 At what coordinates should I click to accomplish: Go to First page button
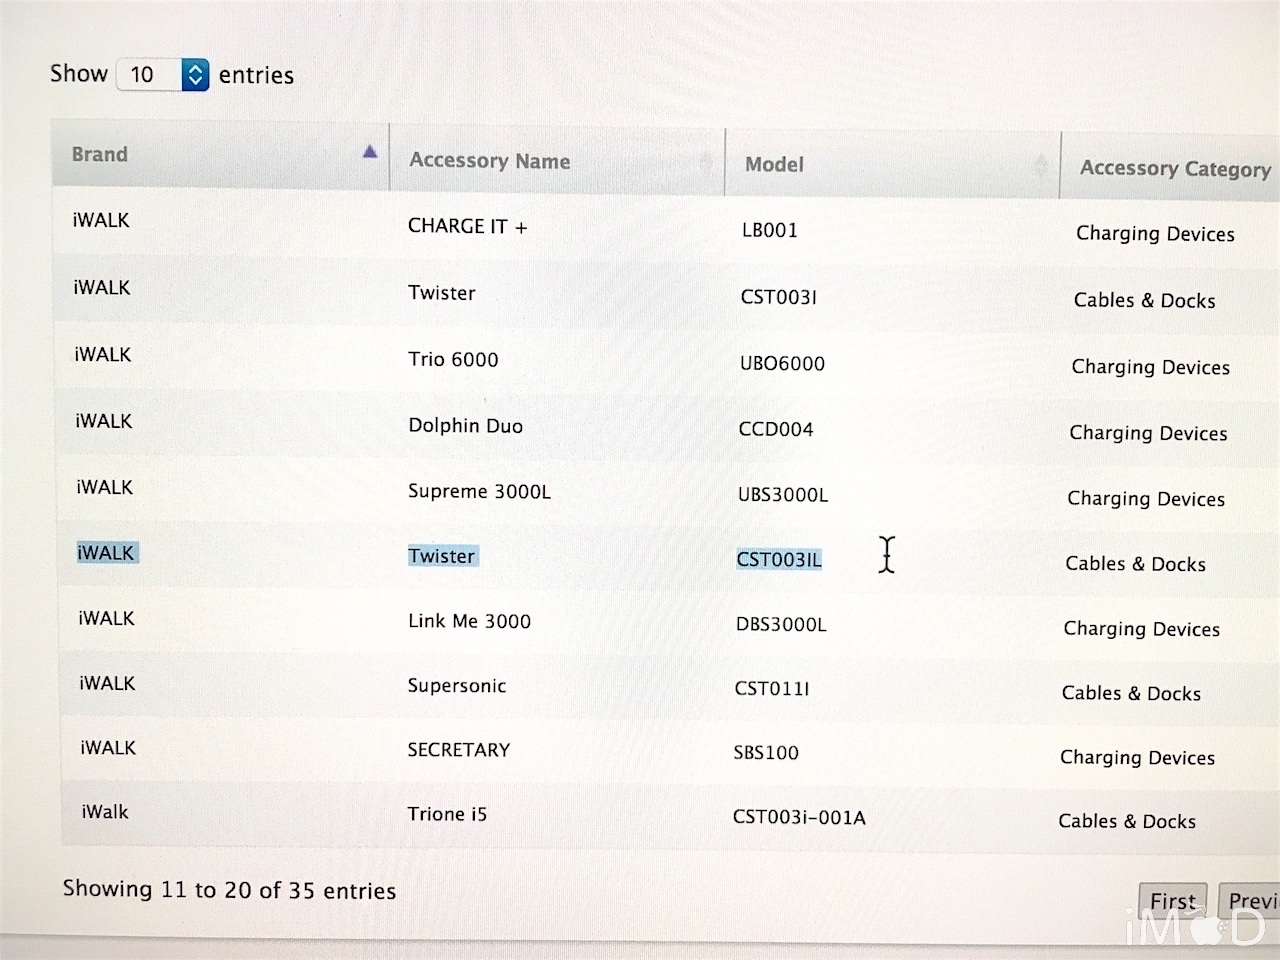click(1173, 902)
